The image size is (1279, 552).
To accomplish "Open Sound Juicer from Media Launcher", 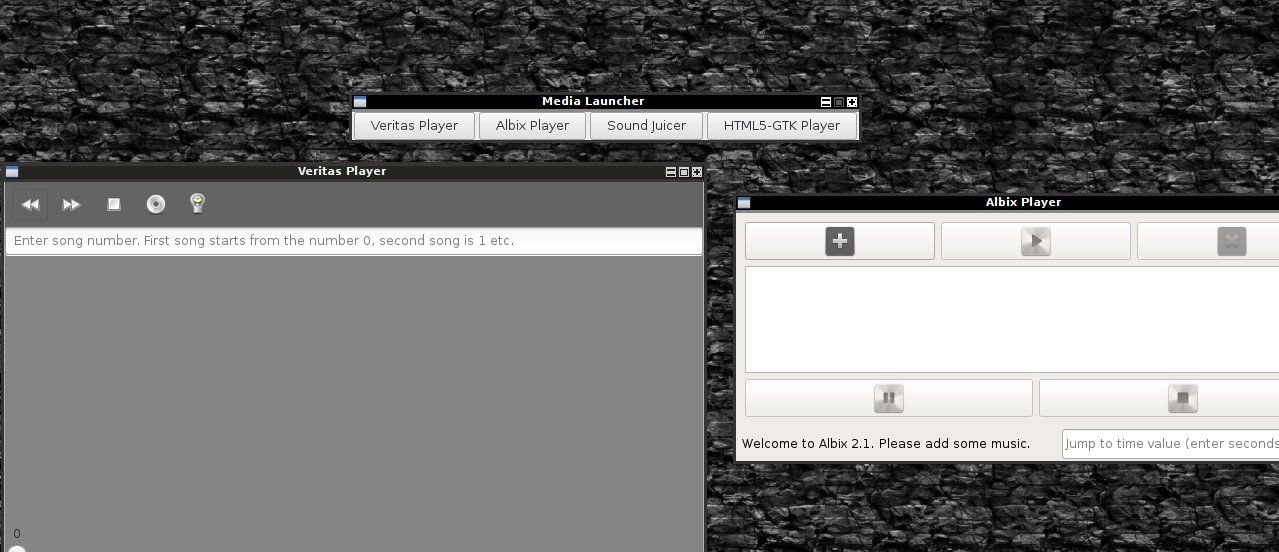I will click(646, 126).
